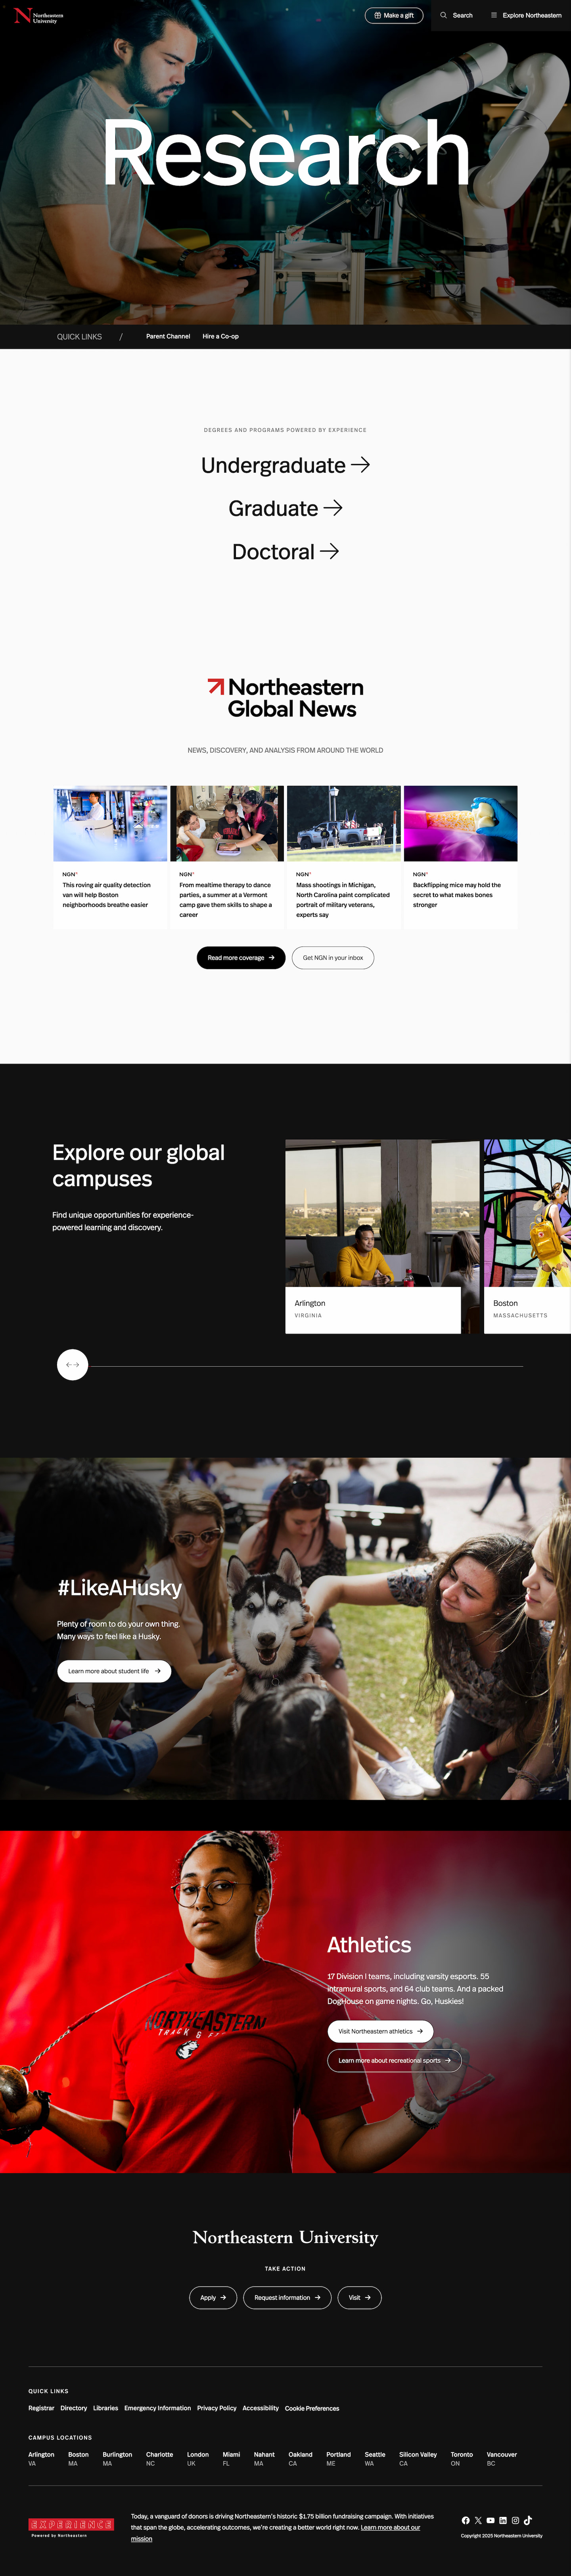This screenshot has width=571, height=2576.
Task: Open the Burlington MA campus location link
Action: coord(117,2458)
